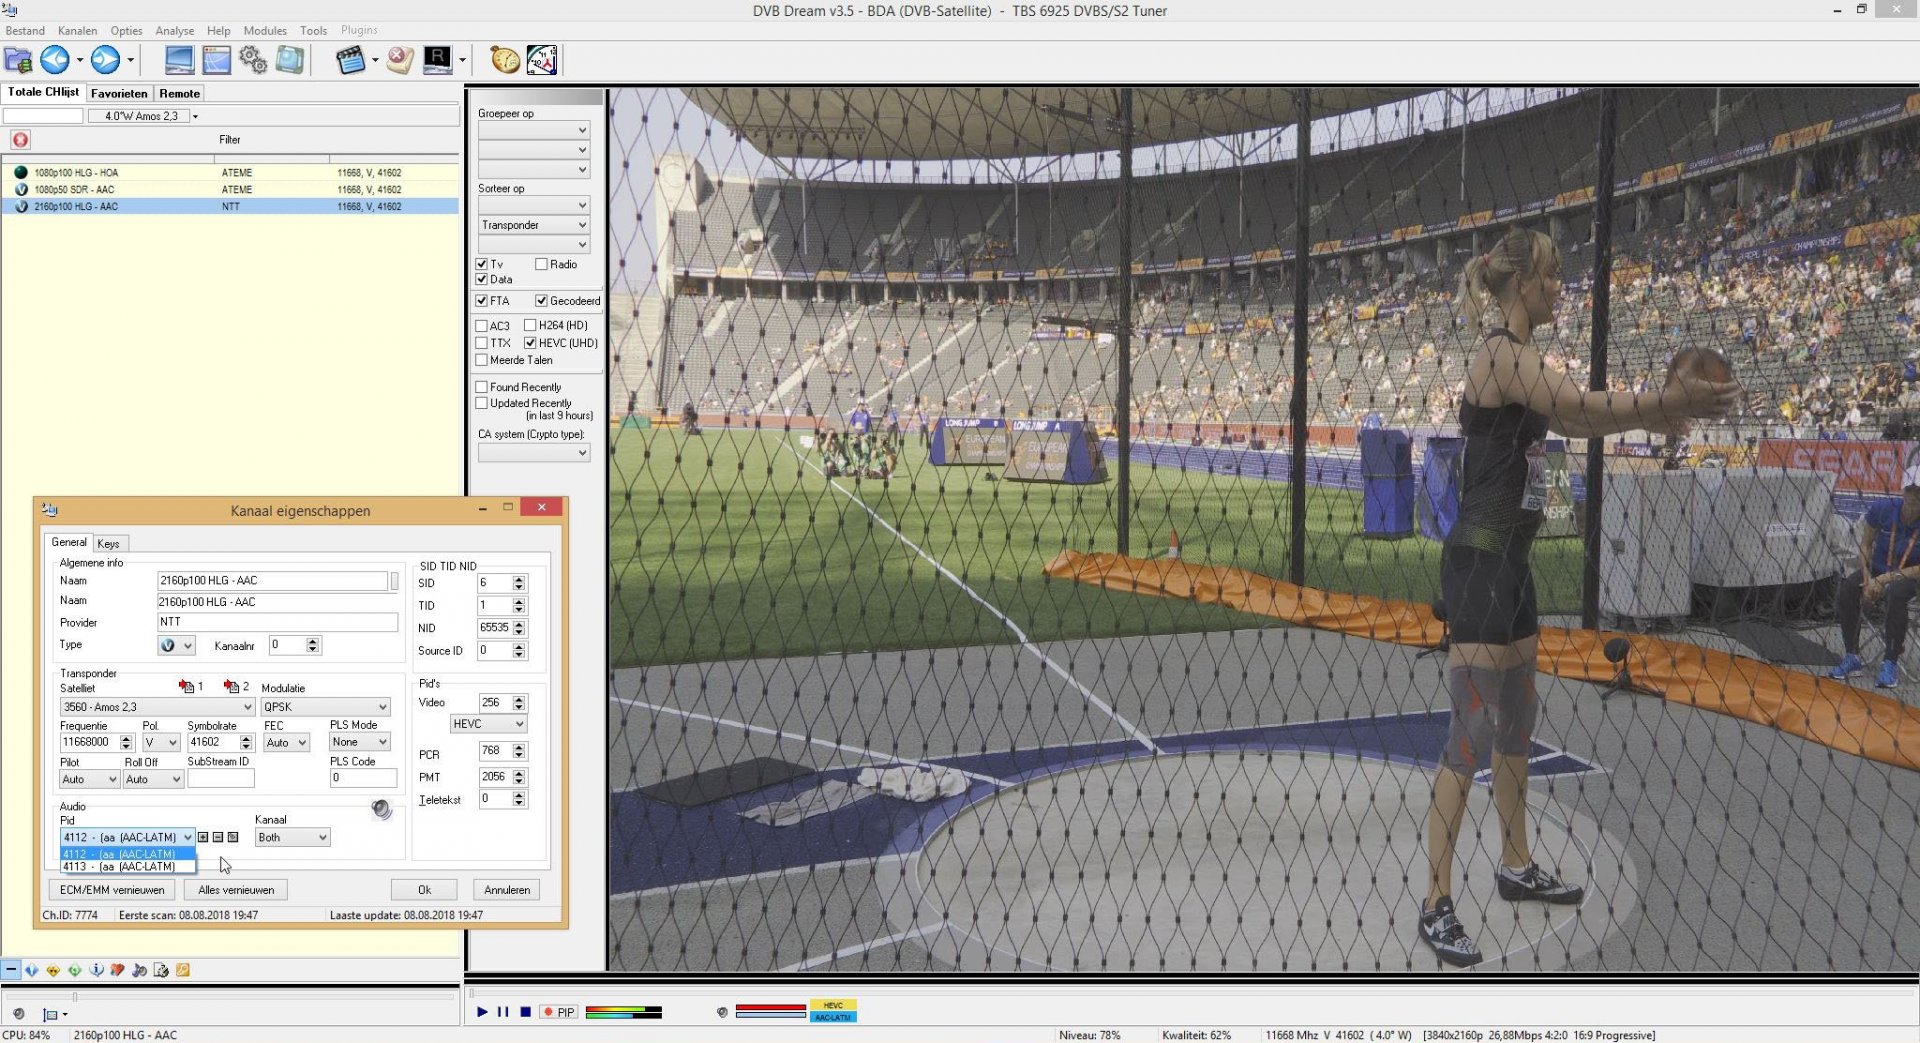Screen dimensions: 1920x1043
Task: Click the satellite dish icon next to Satellite 1
Action: 188,686
